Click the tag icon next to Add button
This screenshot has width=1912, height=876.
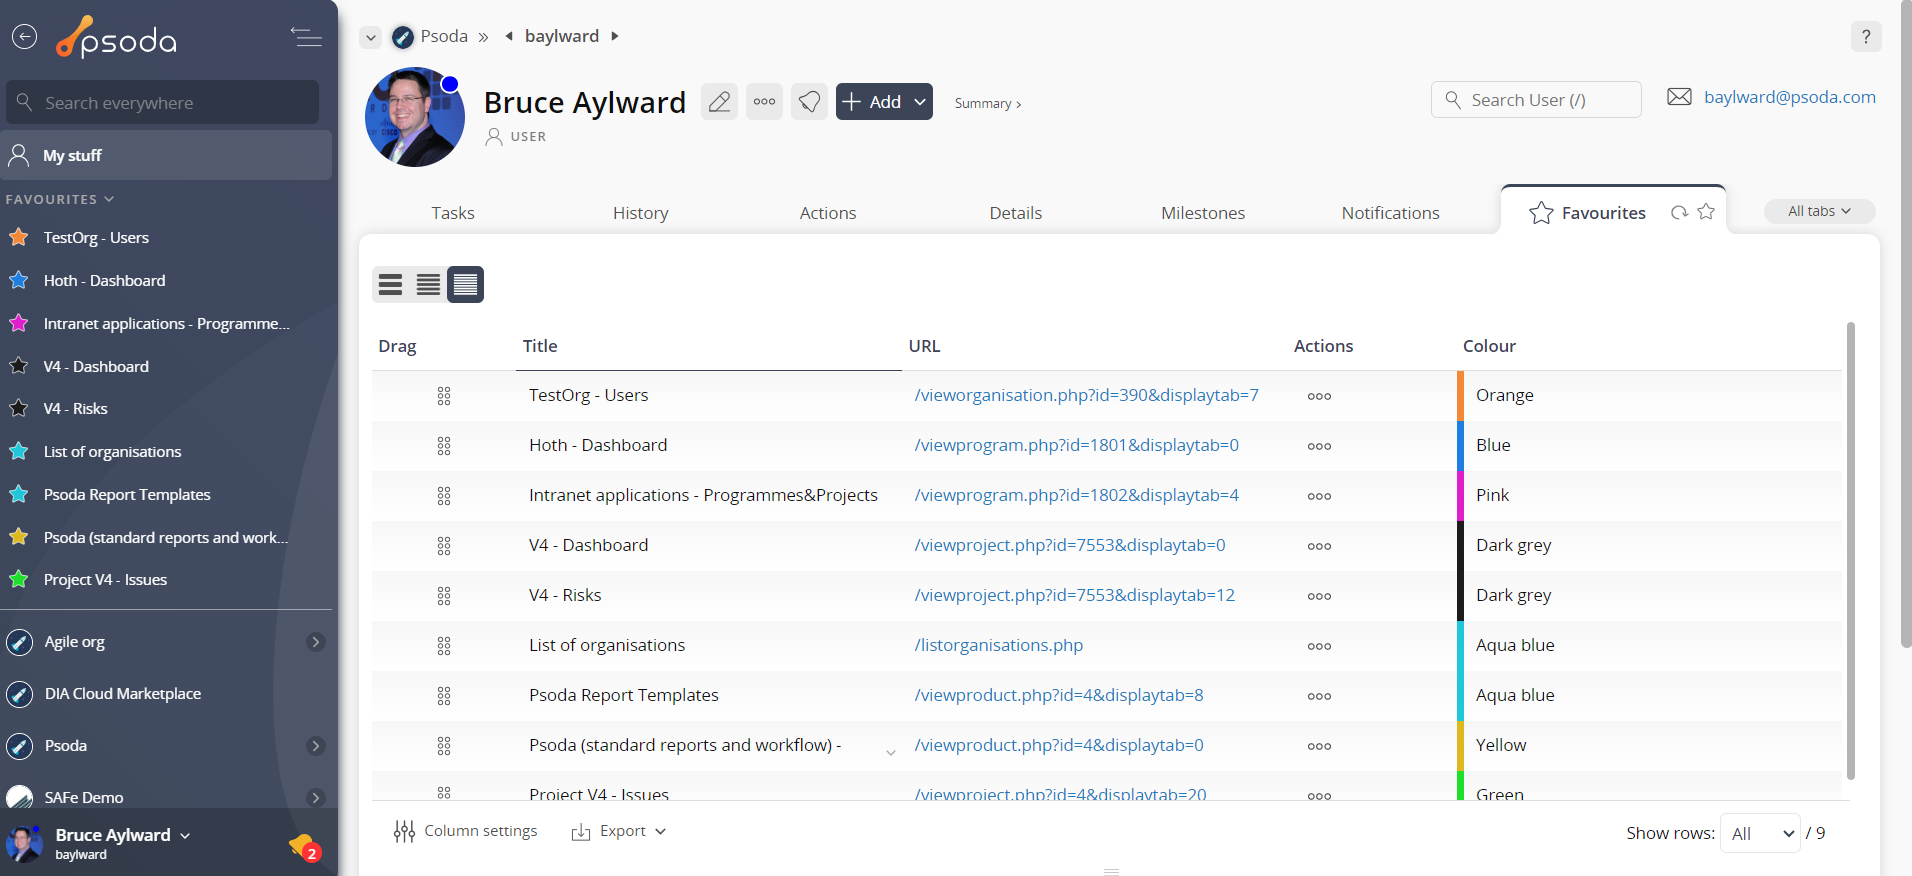[x=809, y=101]
